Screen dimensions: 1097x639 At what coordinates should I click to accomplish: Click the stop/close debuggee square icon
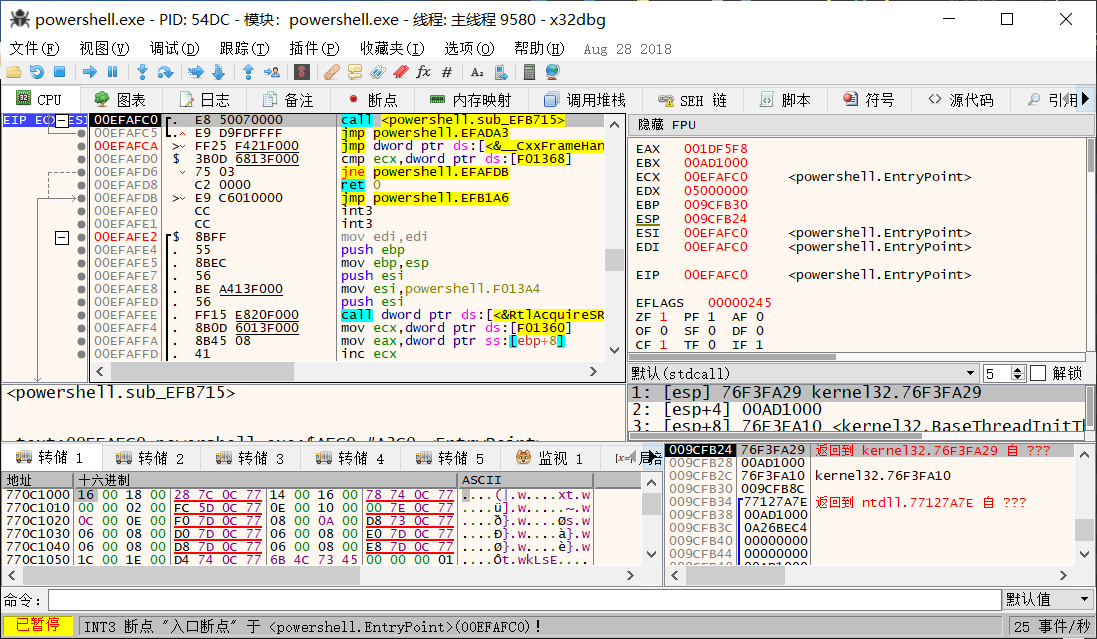coord(59,72)
